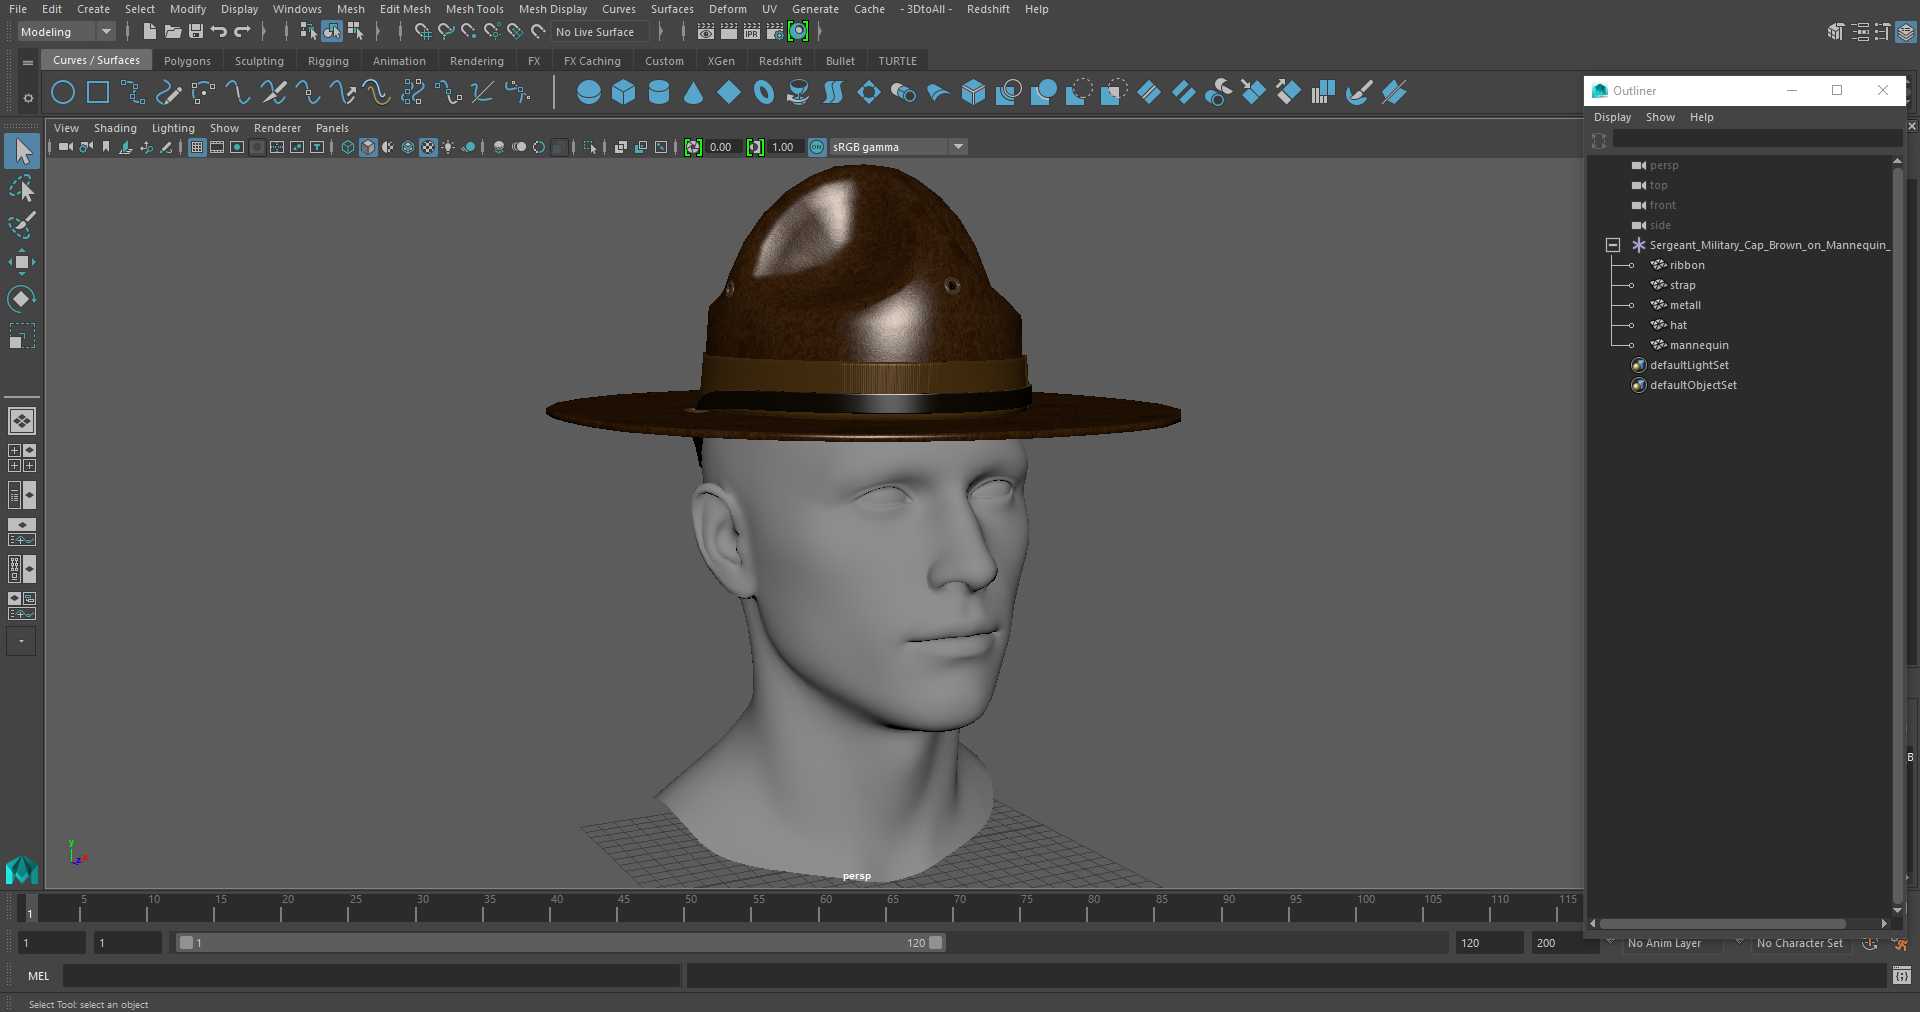1920x1012 pixels.
Task: Open the viewport Shading menu
Action: (115, 128)
